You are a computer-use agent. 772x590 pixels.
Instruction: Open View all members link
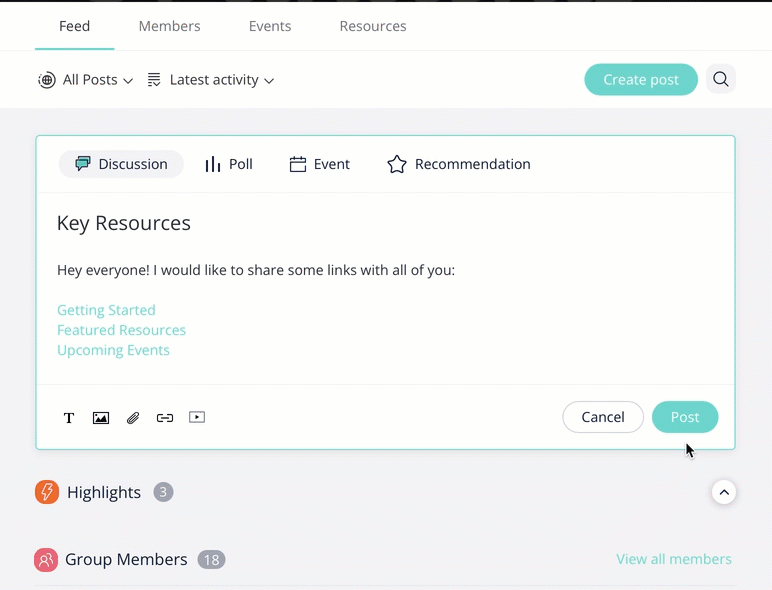click(x=674, y=559)
